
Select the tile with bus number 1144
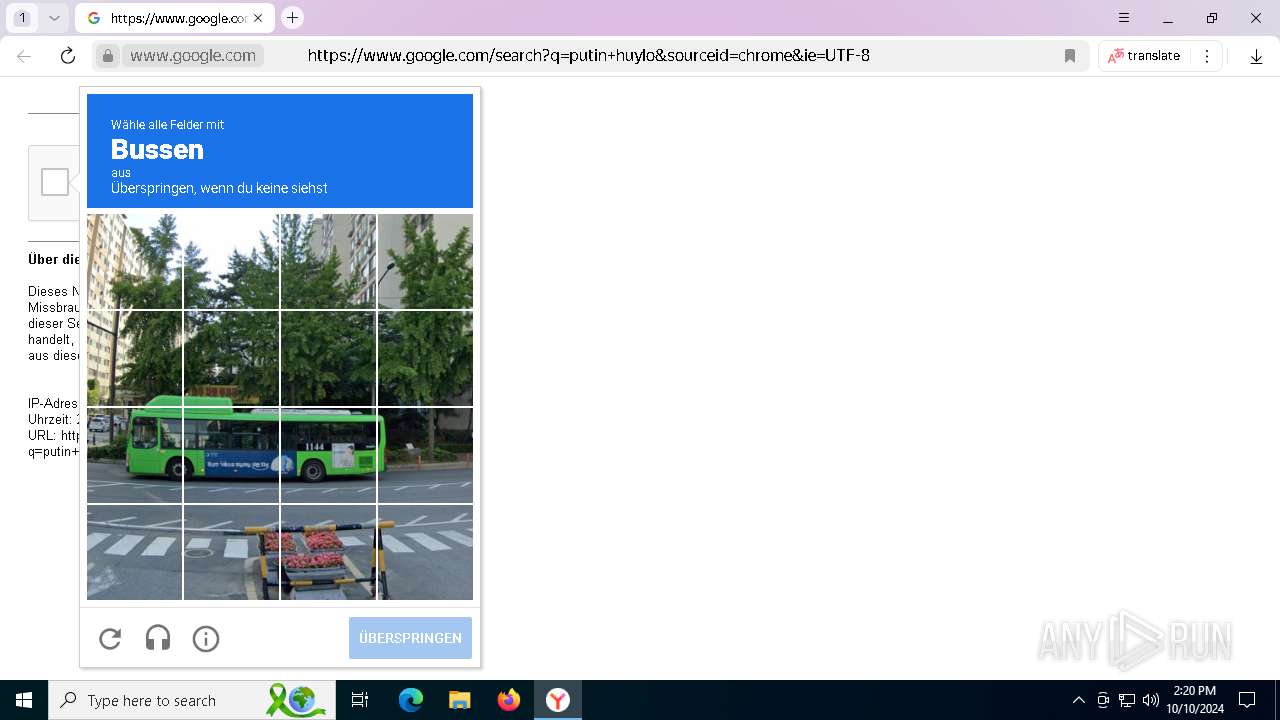click(x=328, y=455)
